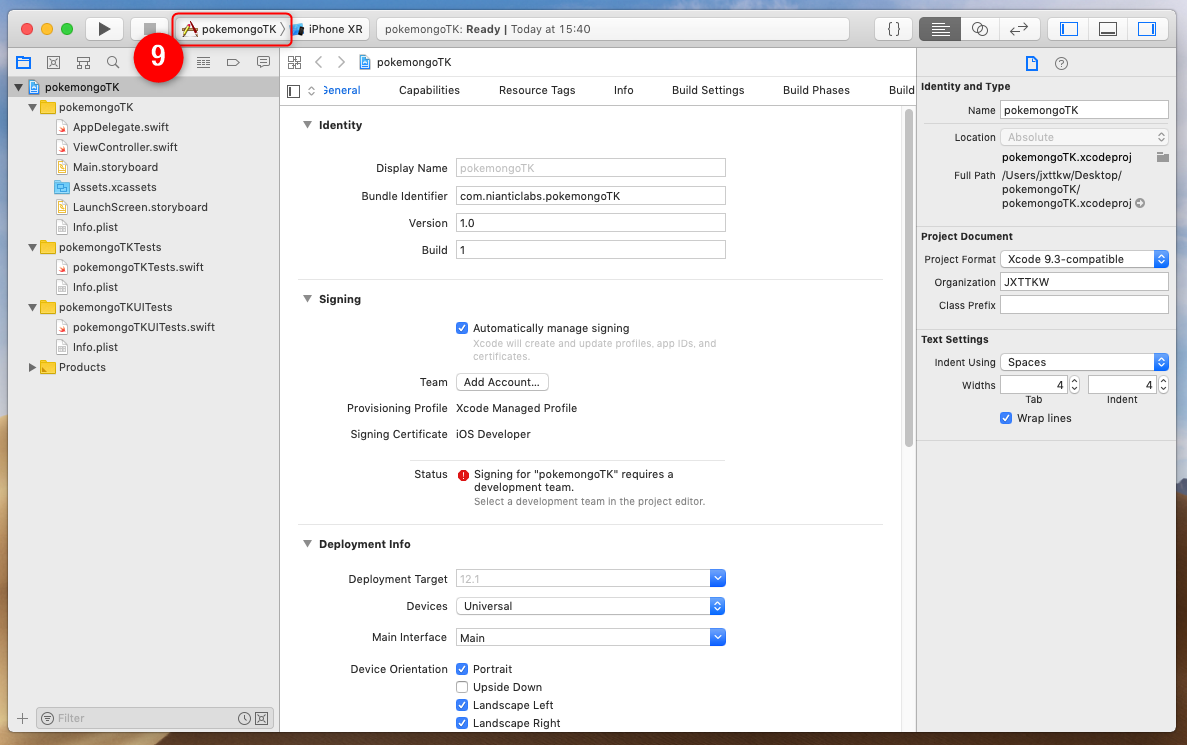Open the iPhone XR device destination selector
Image resolution: width=1187 pixels, height=745 pixels.
click(x=329, y=29)
